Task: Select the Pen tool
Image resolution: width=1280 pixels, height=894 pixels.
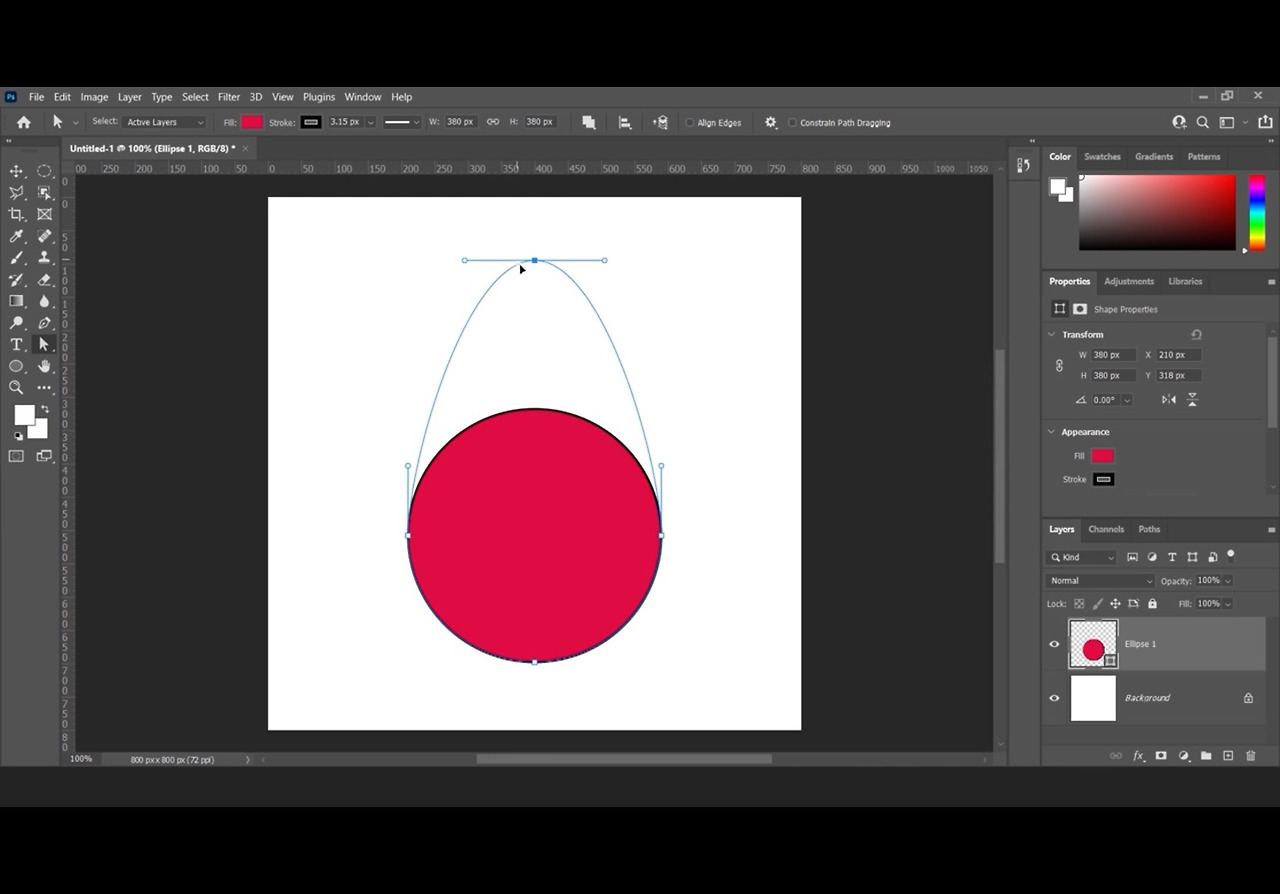Action: [44, 322]
